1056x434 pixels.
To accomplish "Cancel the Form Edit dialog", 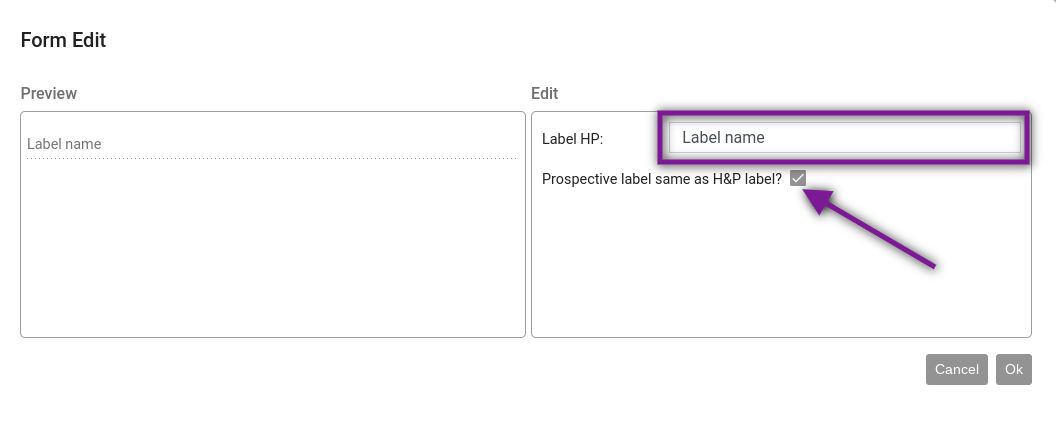I will click(956, 369).
